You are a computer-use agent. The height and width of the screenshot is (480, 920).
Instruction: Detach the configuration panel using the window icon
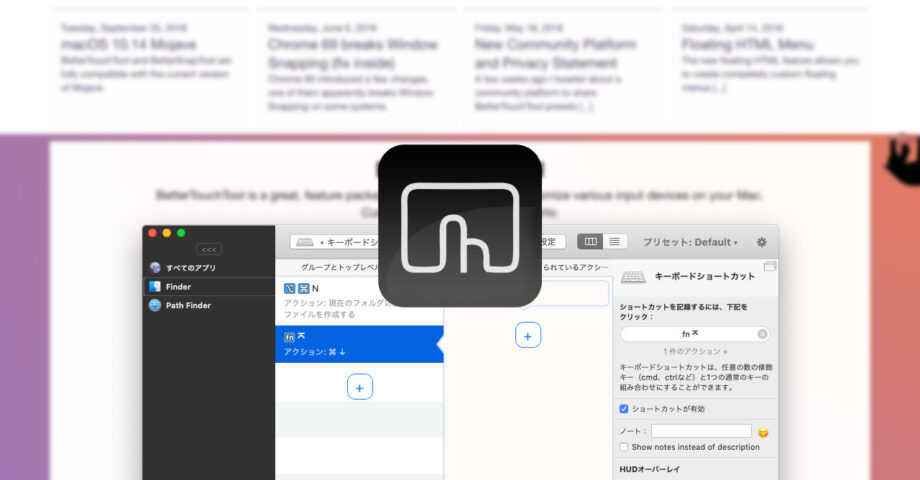(769, 266)
